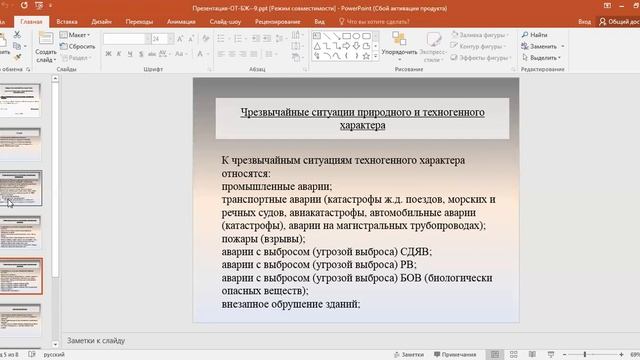Click the Что вы хотите сделать search field
Viewport: 640px width, 360px height.
click(x=374, y=22)
